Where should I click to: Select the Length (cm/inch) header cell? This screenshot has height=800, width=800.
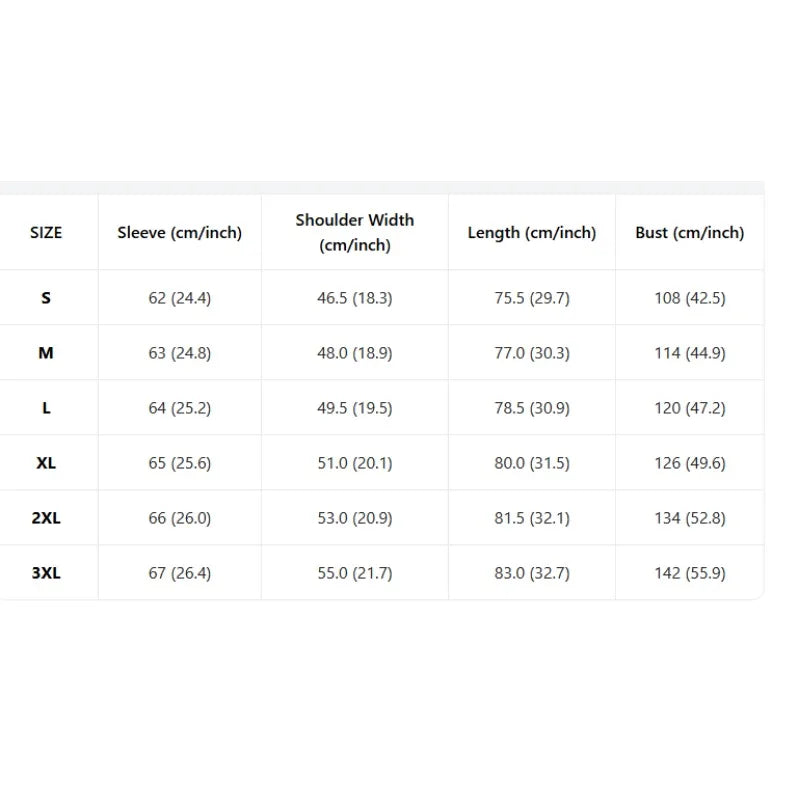(532, 233)
